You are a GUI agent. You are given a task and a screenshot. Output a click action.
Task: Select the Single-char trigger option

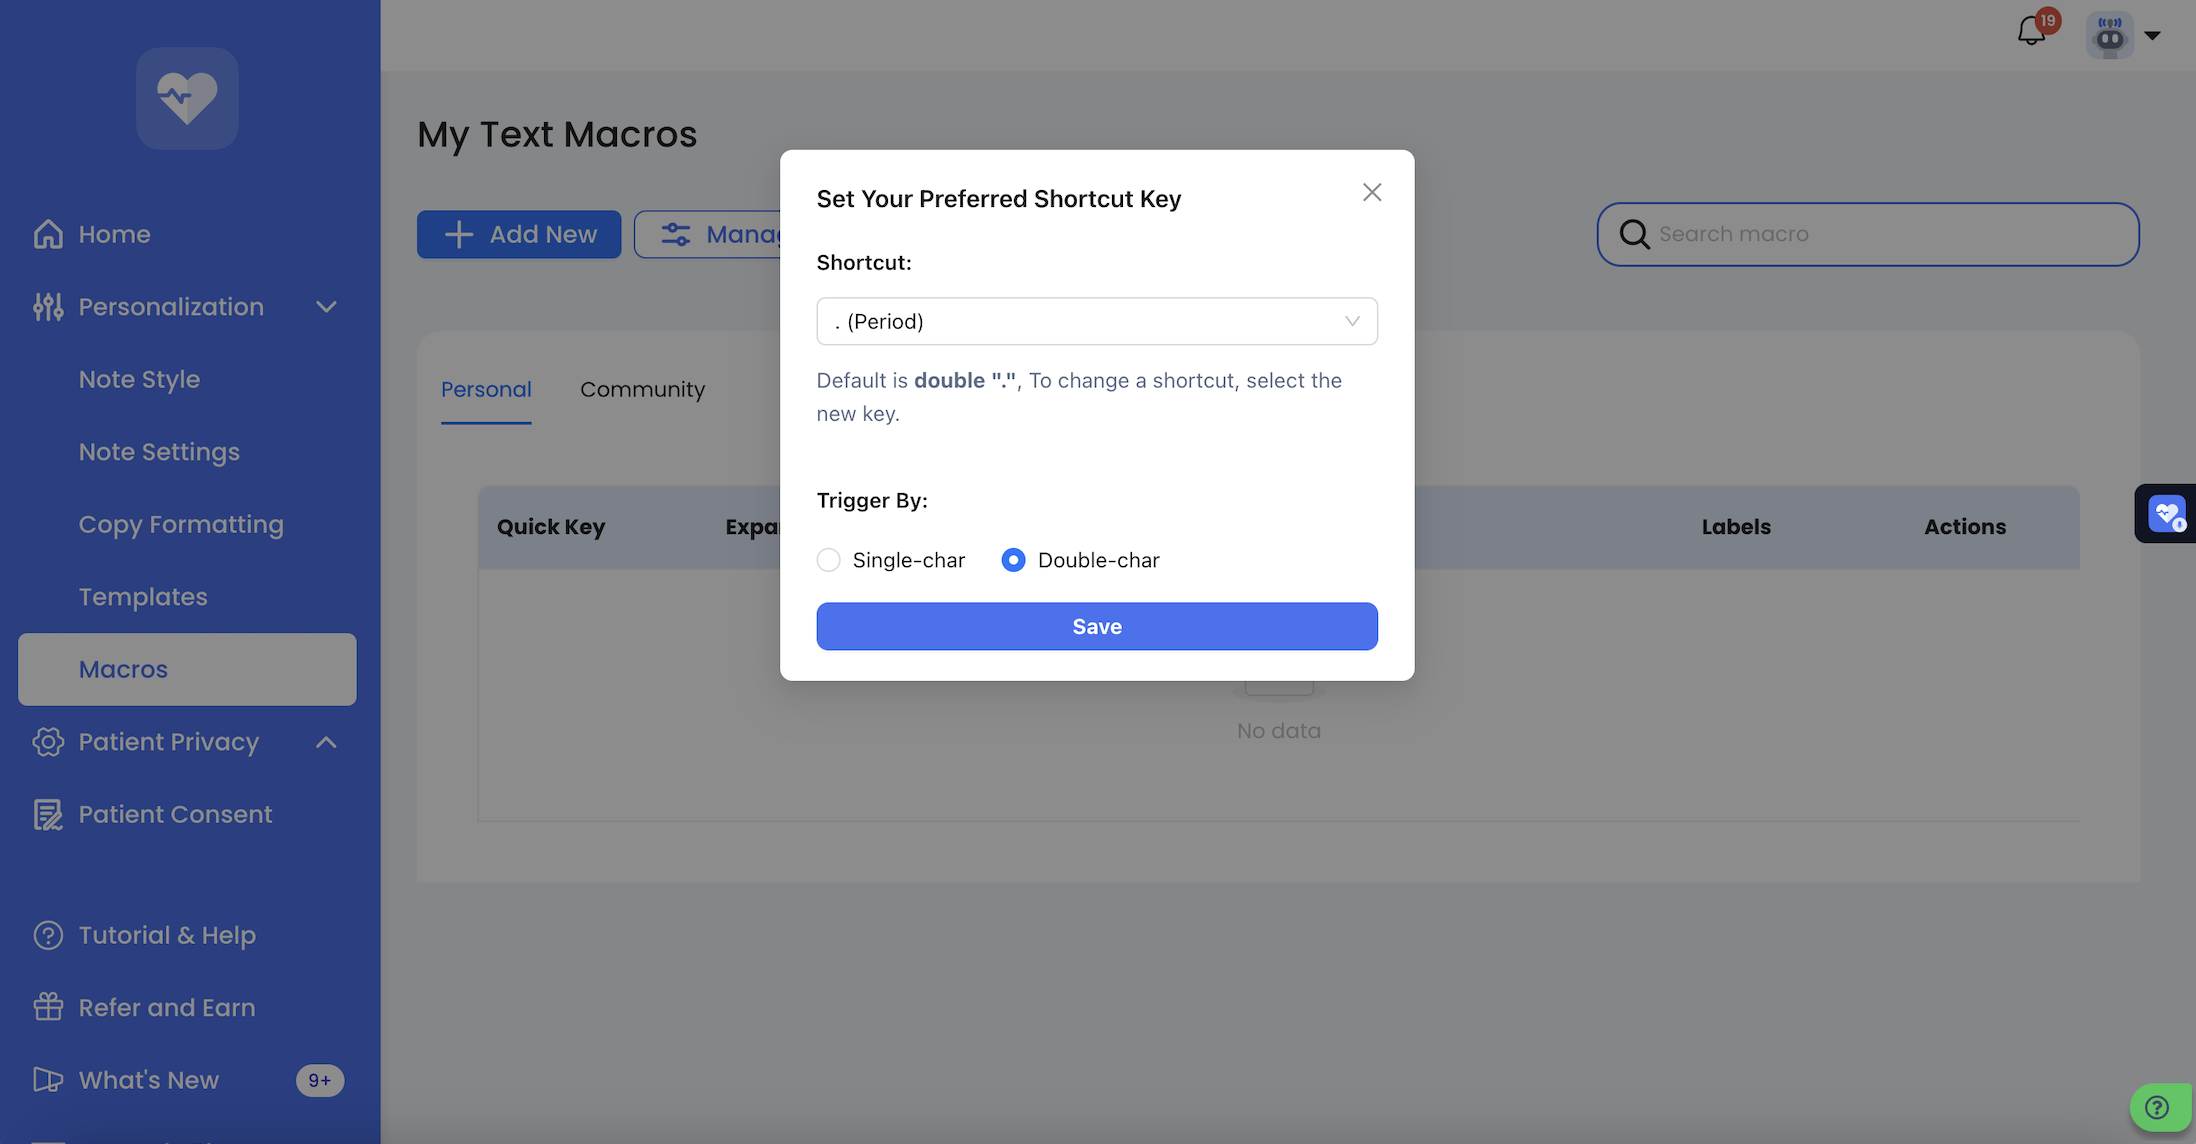tap(829, 560)
